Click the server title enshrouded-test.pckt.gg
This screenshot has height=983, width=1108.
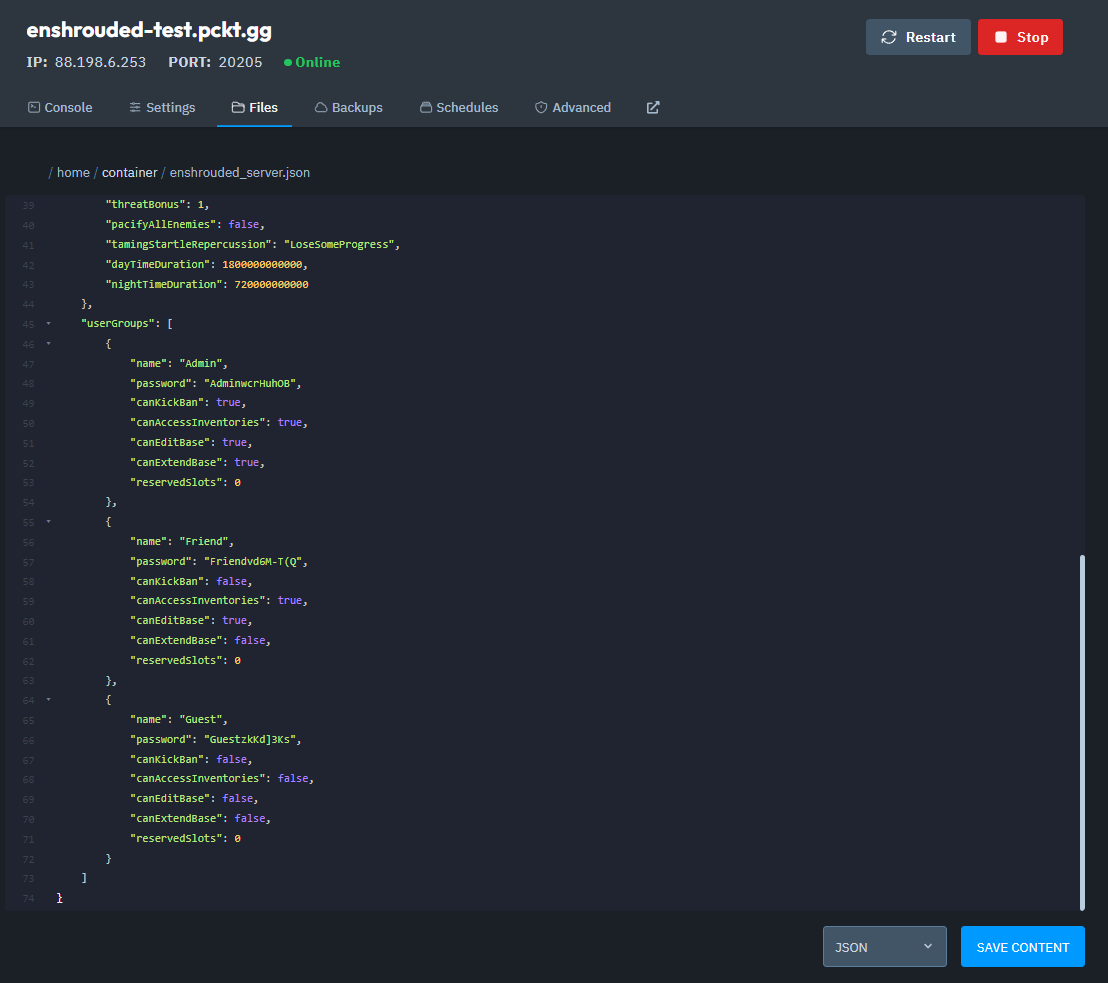tap(149, 30)
